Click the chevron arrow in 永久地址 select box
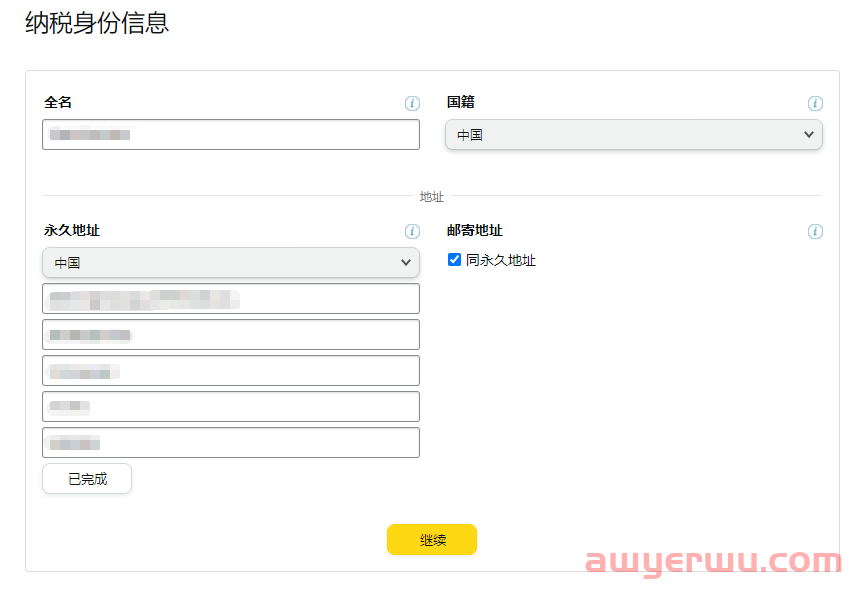 (x=406, y=262)
